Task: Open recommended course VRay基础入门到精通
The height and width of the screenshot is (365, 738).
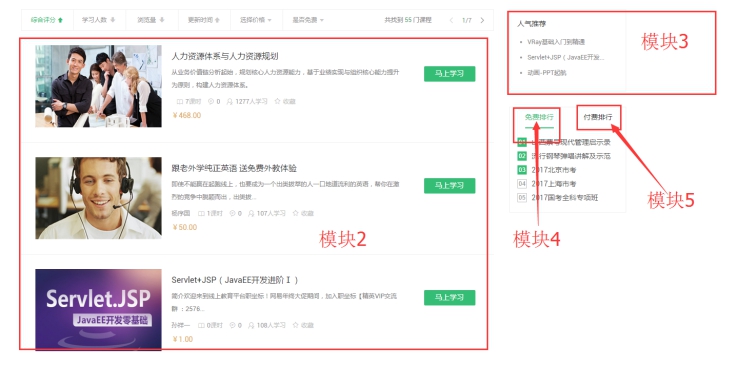Action: point(556,42)
